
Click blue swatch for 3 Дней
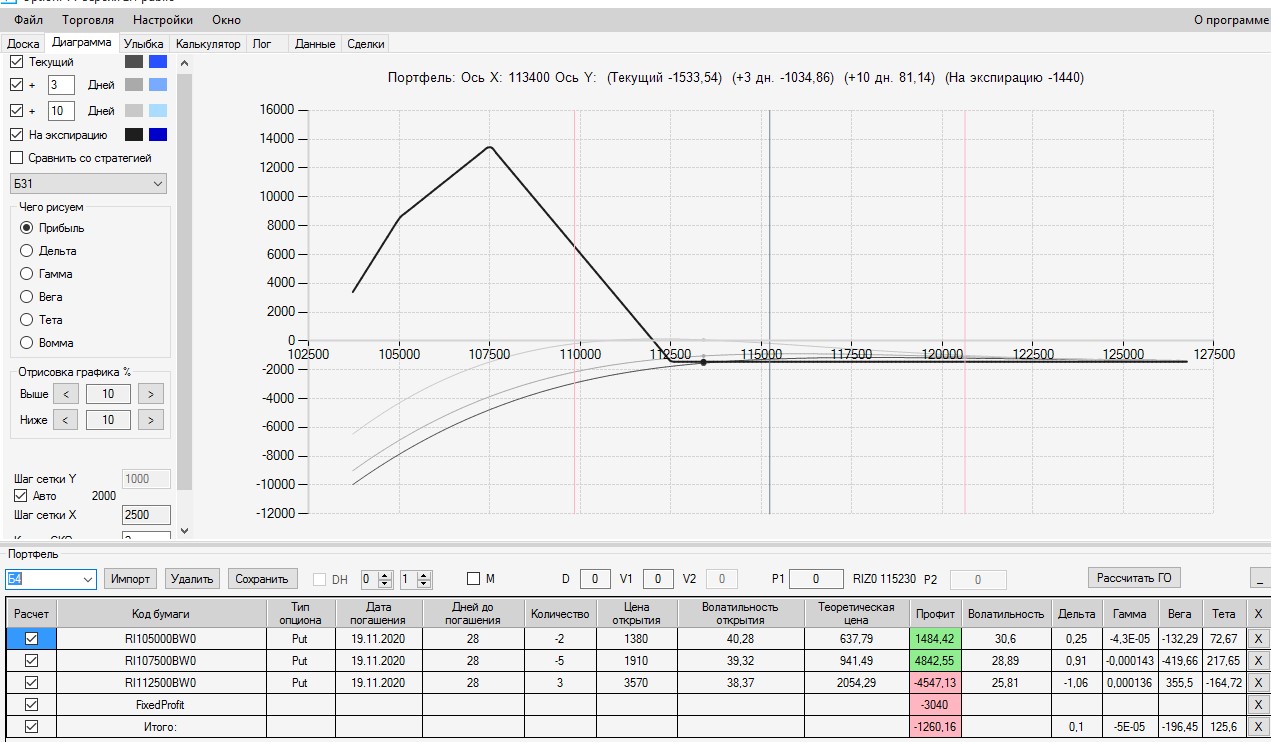pos(158,85)
